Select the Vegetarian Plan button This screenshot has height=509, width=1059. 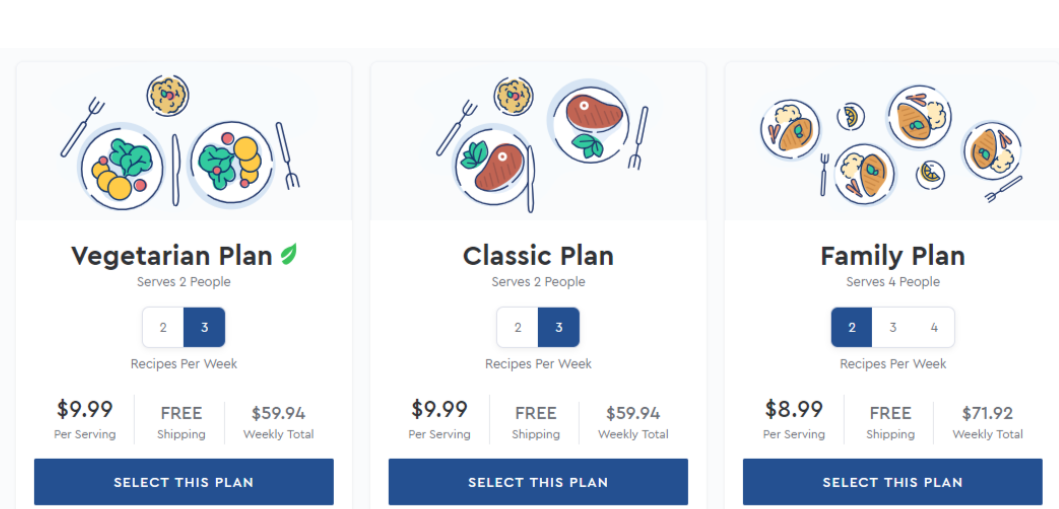pos(184,482)
